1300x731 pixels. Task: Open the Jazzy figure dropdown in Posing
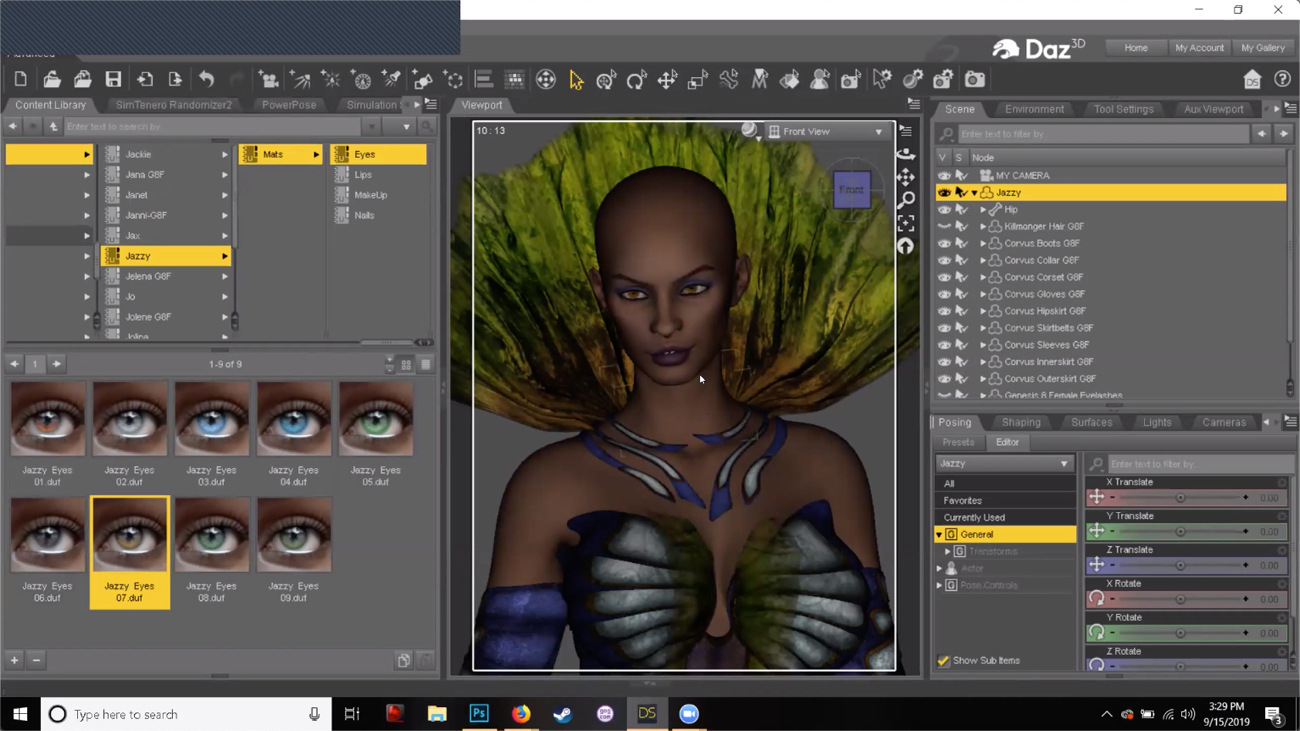tap(1004, 463)
